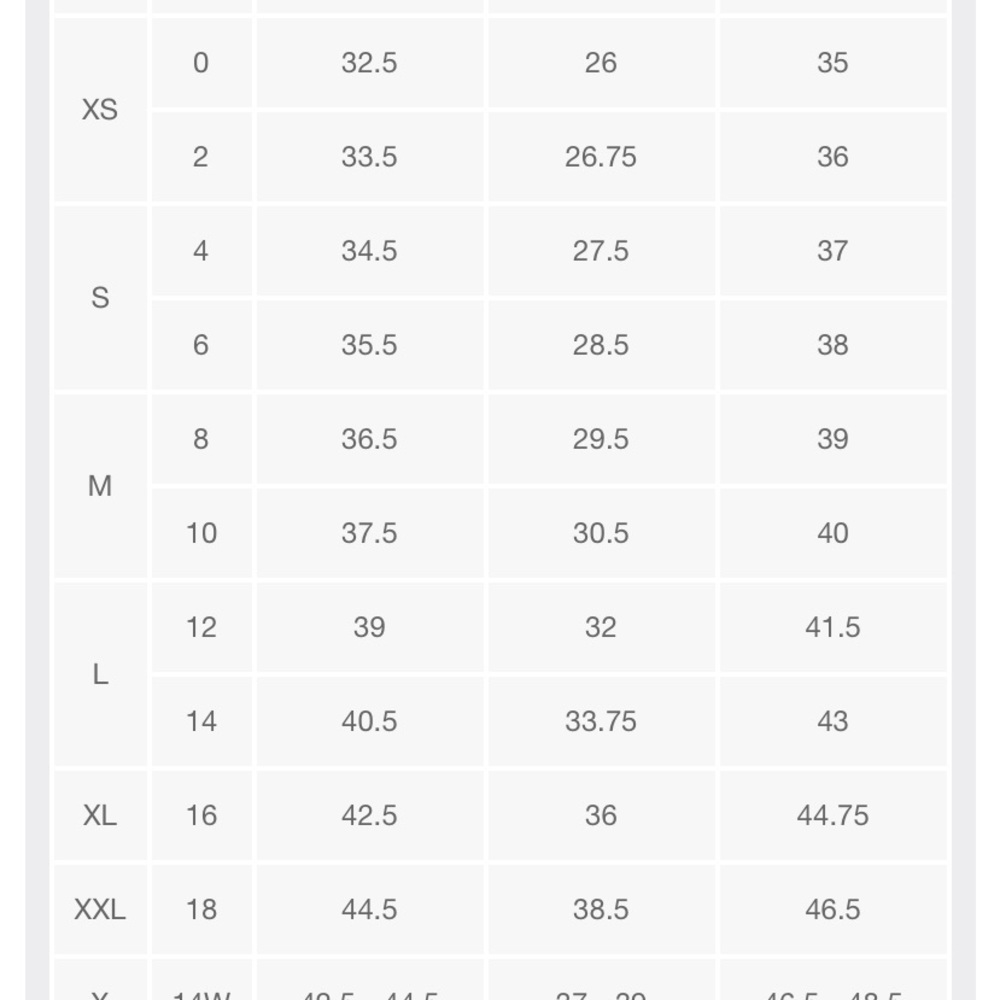Click the 37.5 measurement cell
Viewport: 1000px width, 1000px height.
pos(369,533)
